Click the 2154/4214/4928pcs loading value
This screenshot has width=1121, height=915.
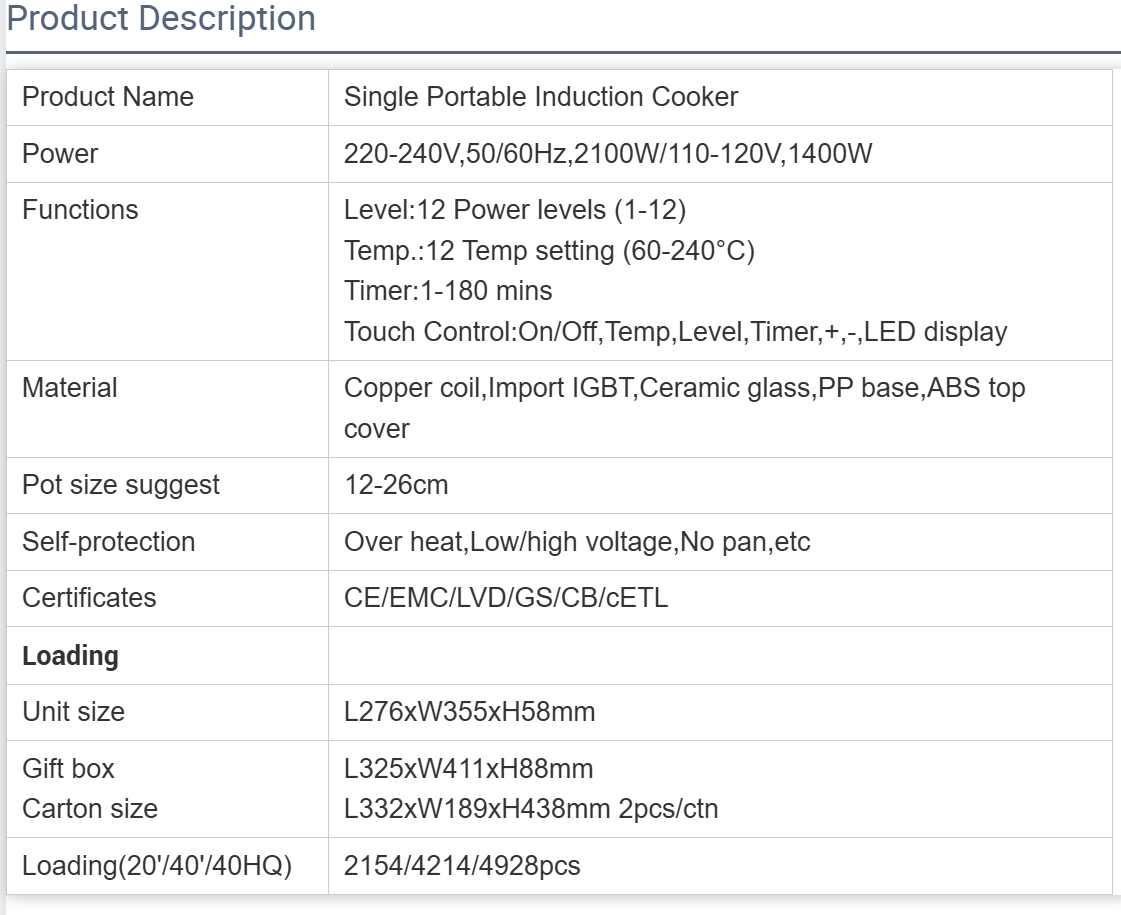tap(461, 866)
